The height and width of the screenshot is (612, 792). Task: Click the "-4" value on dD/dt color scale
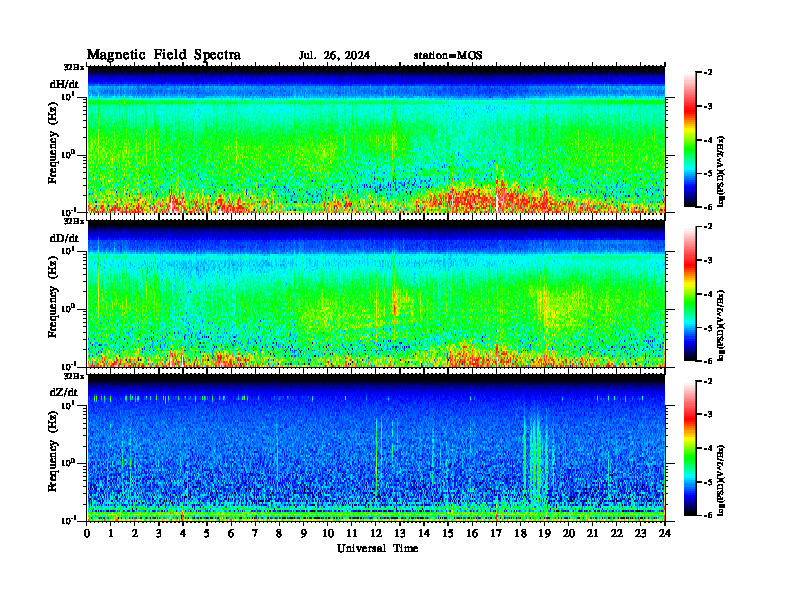708,294
